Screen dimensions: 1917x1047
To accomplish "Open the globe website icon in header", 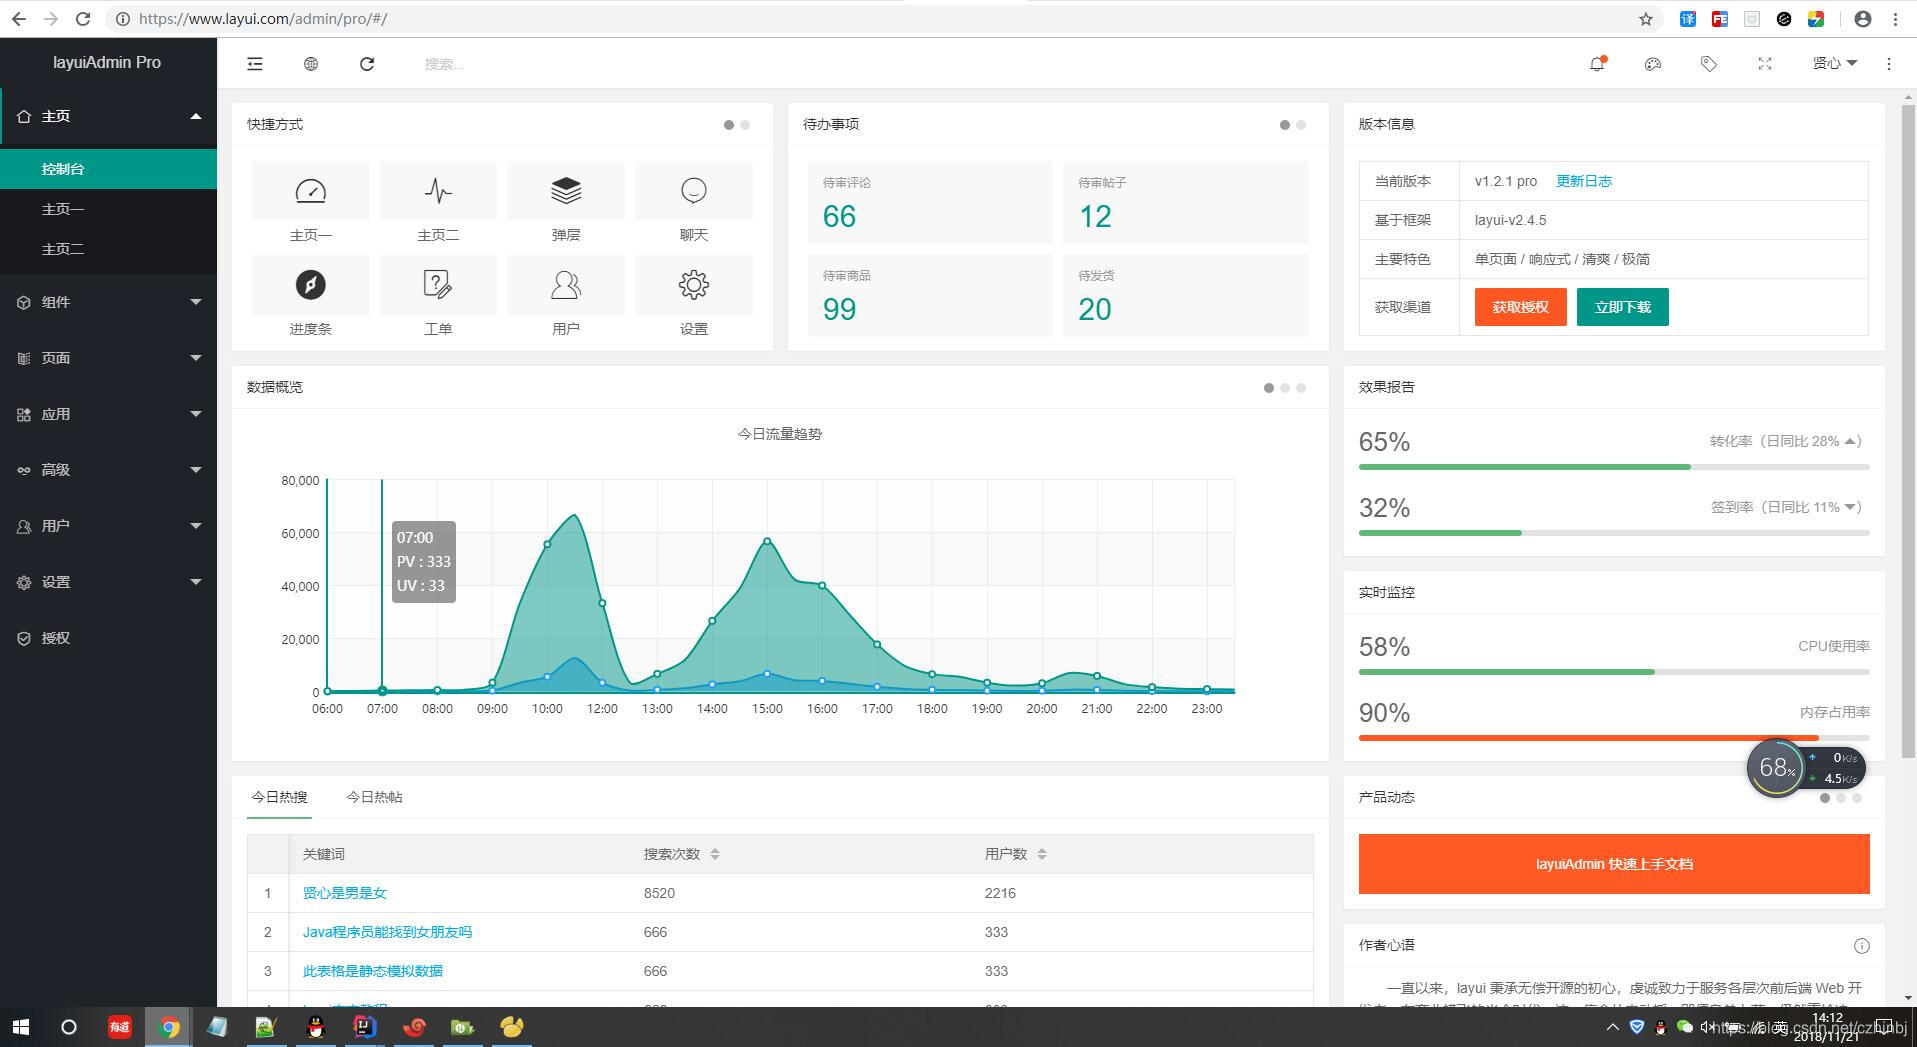I will 311,64.
